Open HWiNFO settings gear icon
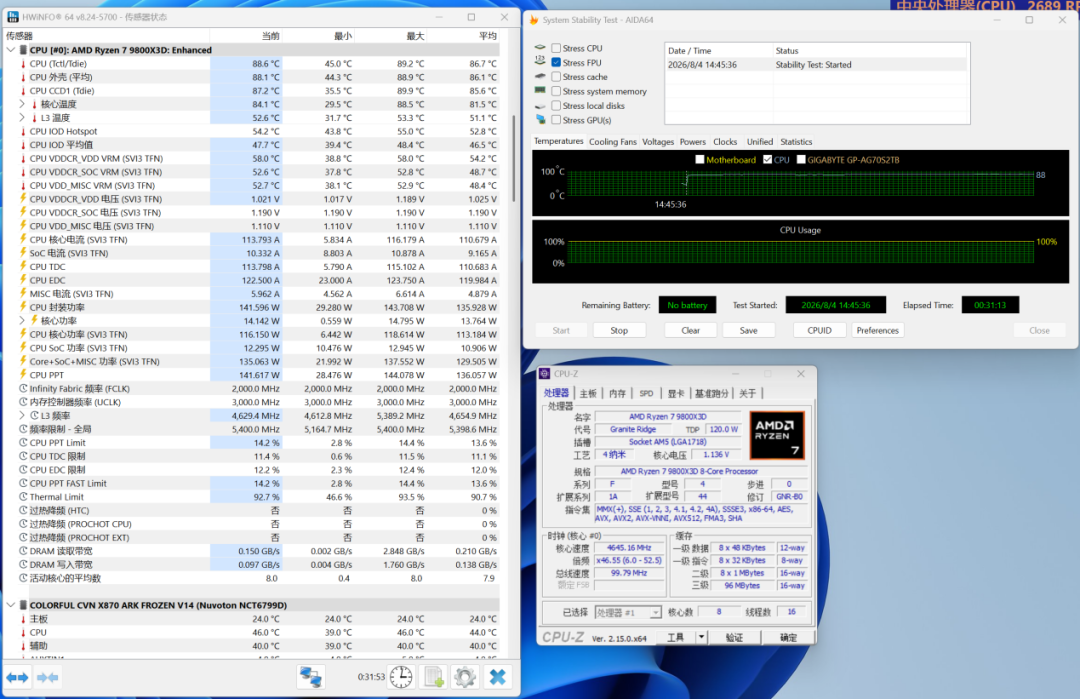 point(465,678)
